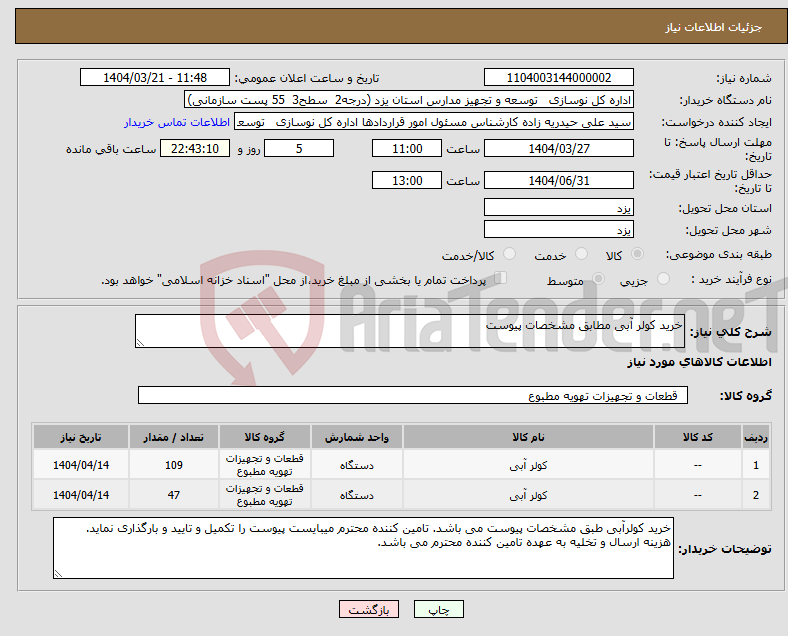The height and width of the screenshot is (636, 788).
Task: Click the remaining days field showing 5
Action: point(299,148)
